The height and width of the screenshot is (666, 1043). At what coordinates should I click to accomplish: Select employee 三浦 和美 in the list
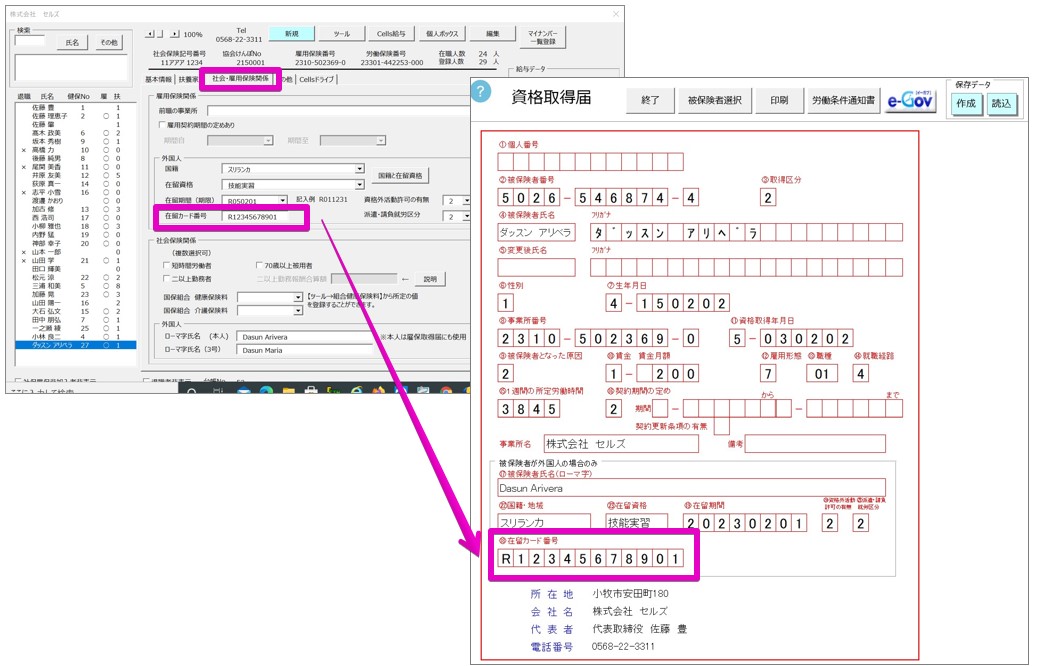75,286
